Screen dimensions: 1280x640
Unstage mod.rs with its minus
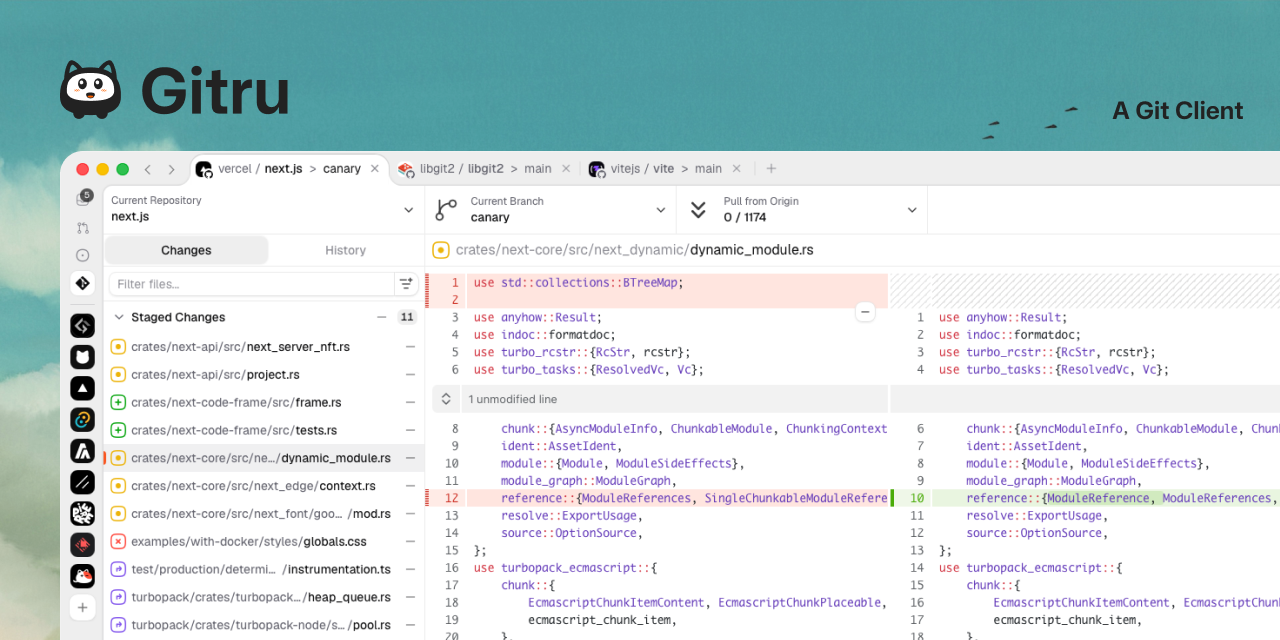(410, 514)
